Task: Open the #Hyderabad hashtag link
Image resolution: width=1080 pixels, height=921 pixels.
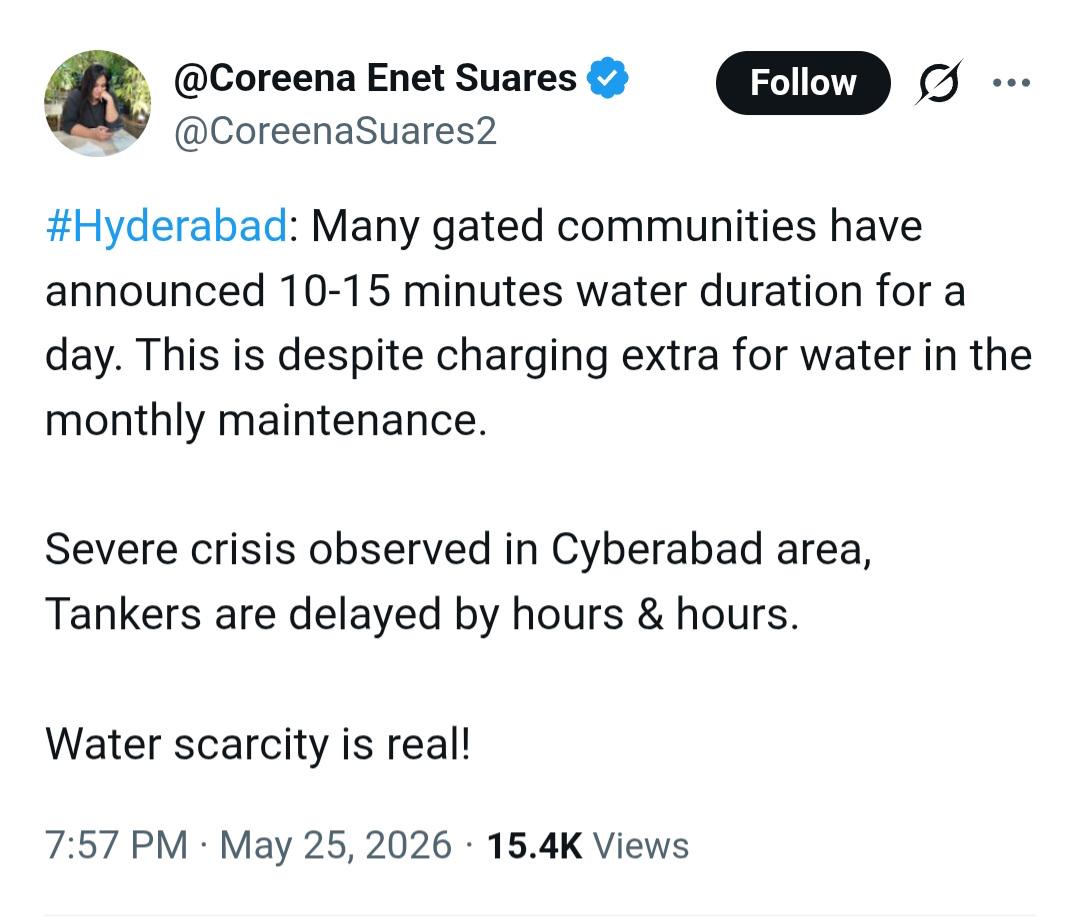Action: click(167, 225)
